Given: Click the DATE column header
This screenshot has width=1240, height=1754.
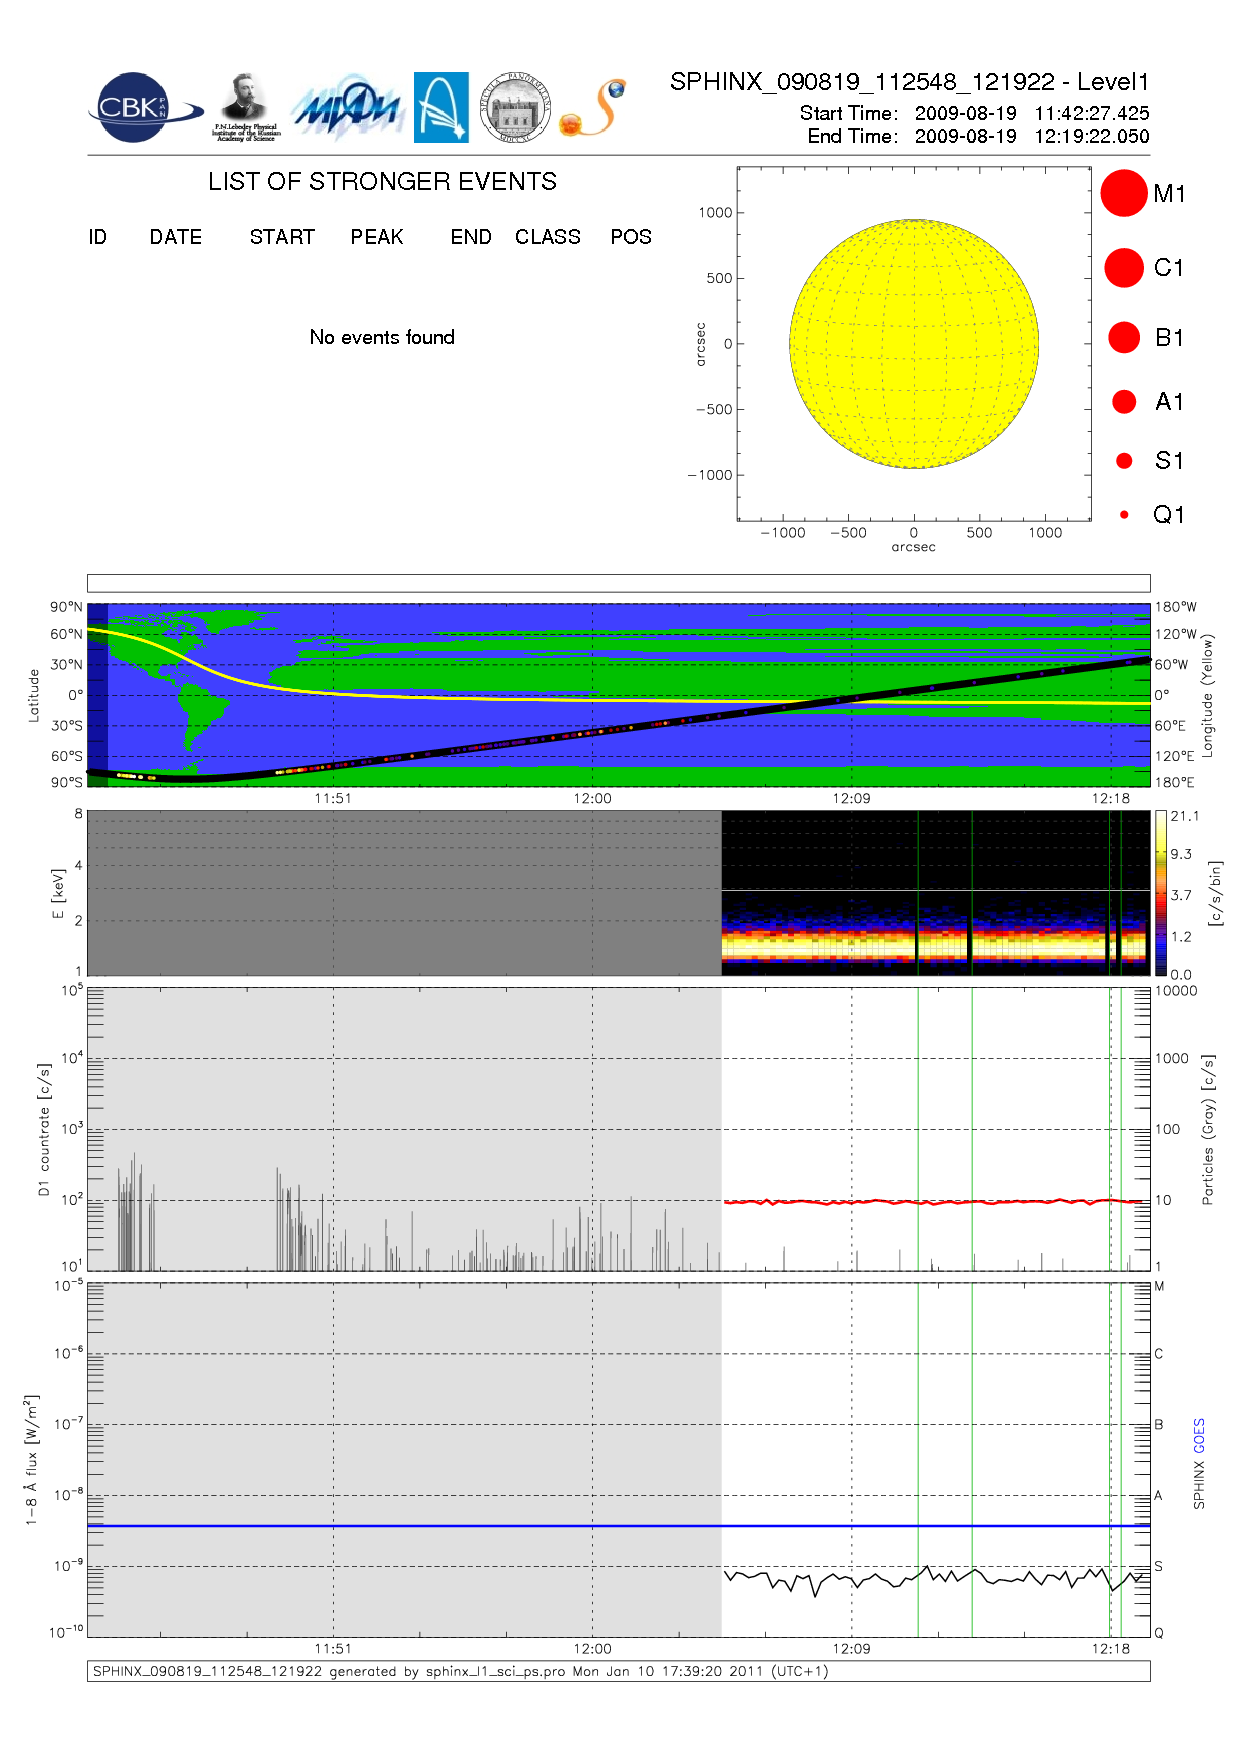Looking at the screenshot, I should (x=176, y=237).
